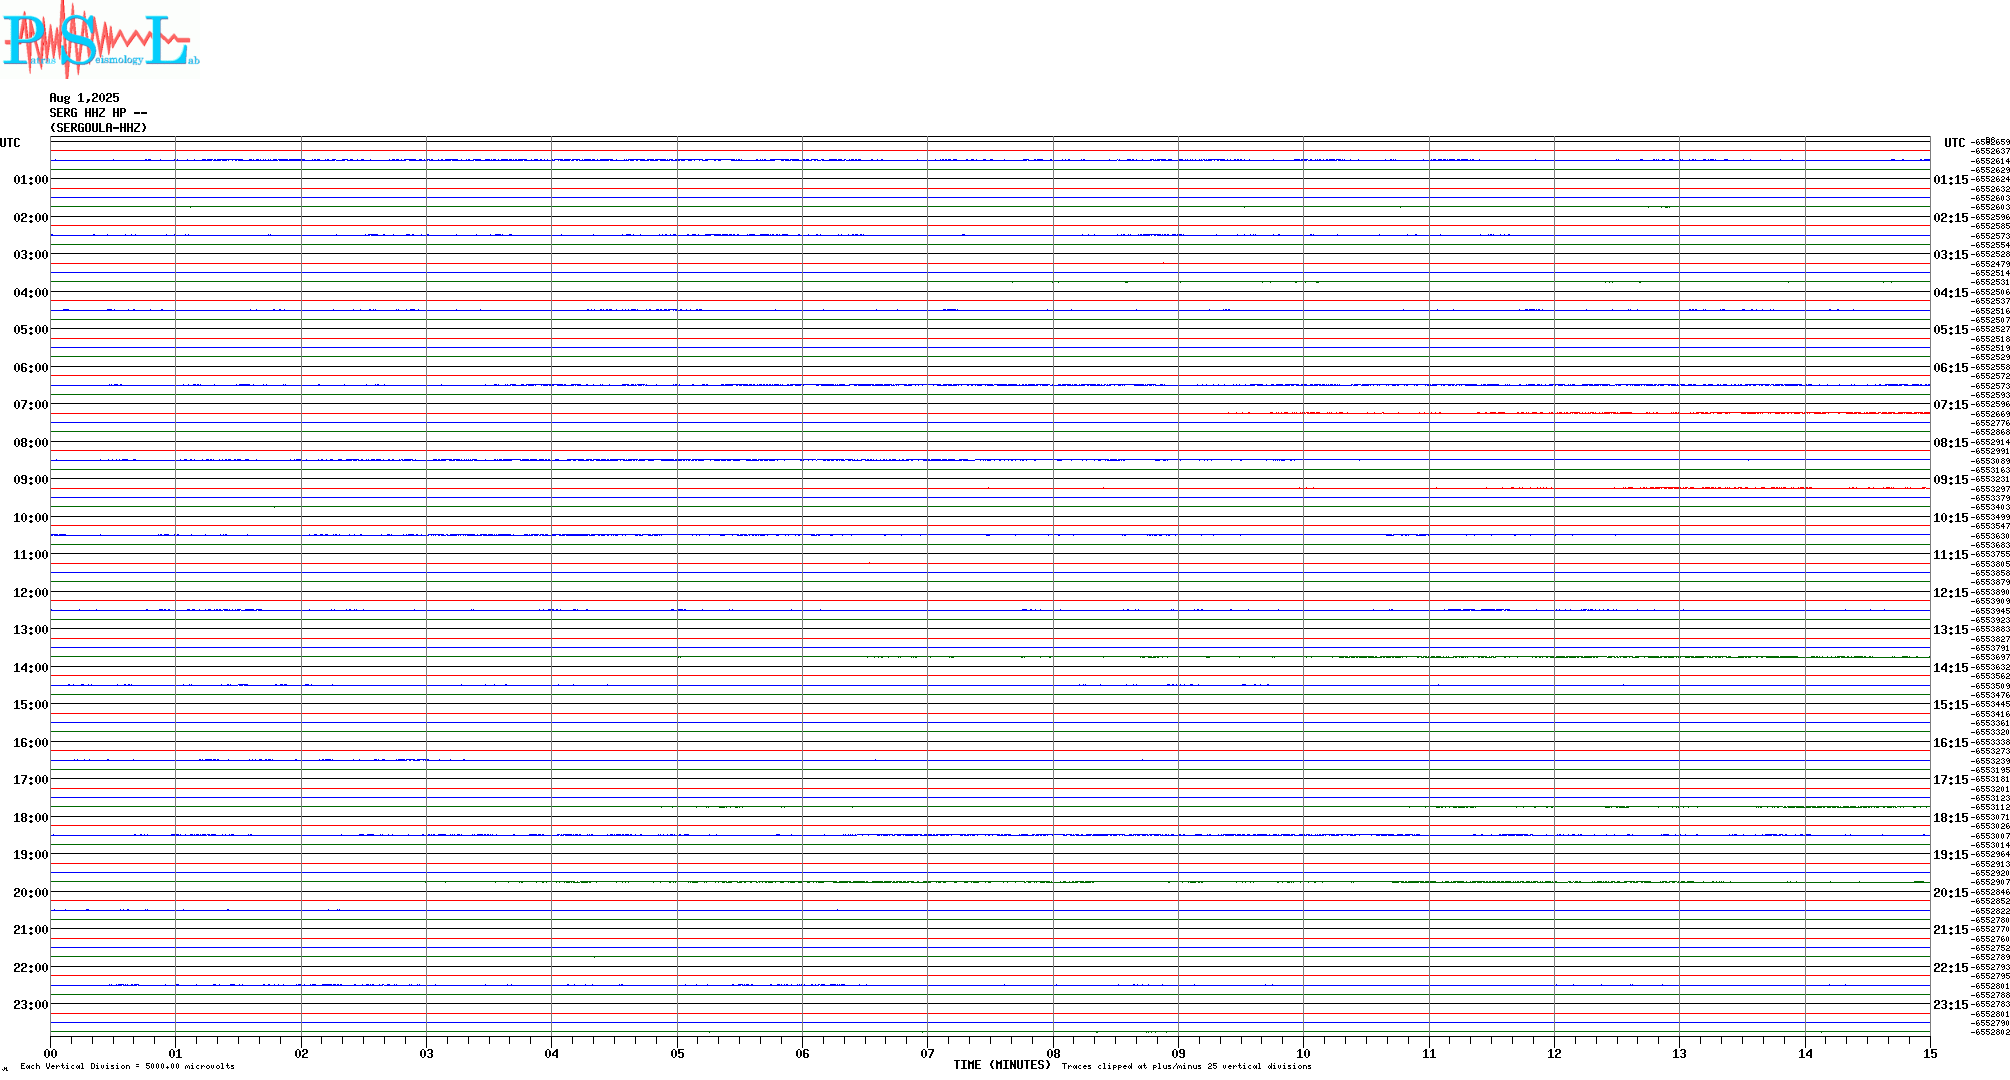Screen dimensions: 2010x1080
Task: Click minute 12 on the time axis
Action: 1554,1053
